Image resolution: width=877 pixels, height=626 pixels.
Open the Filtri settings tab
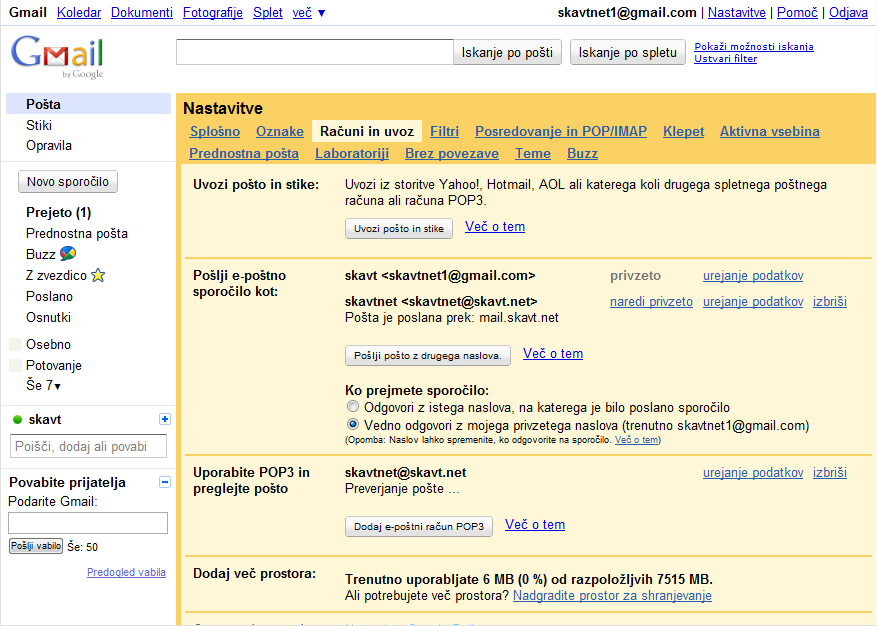point(444,131)
